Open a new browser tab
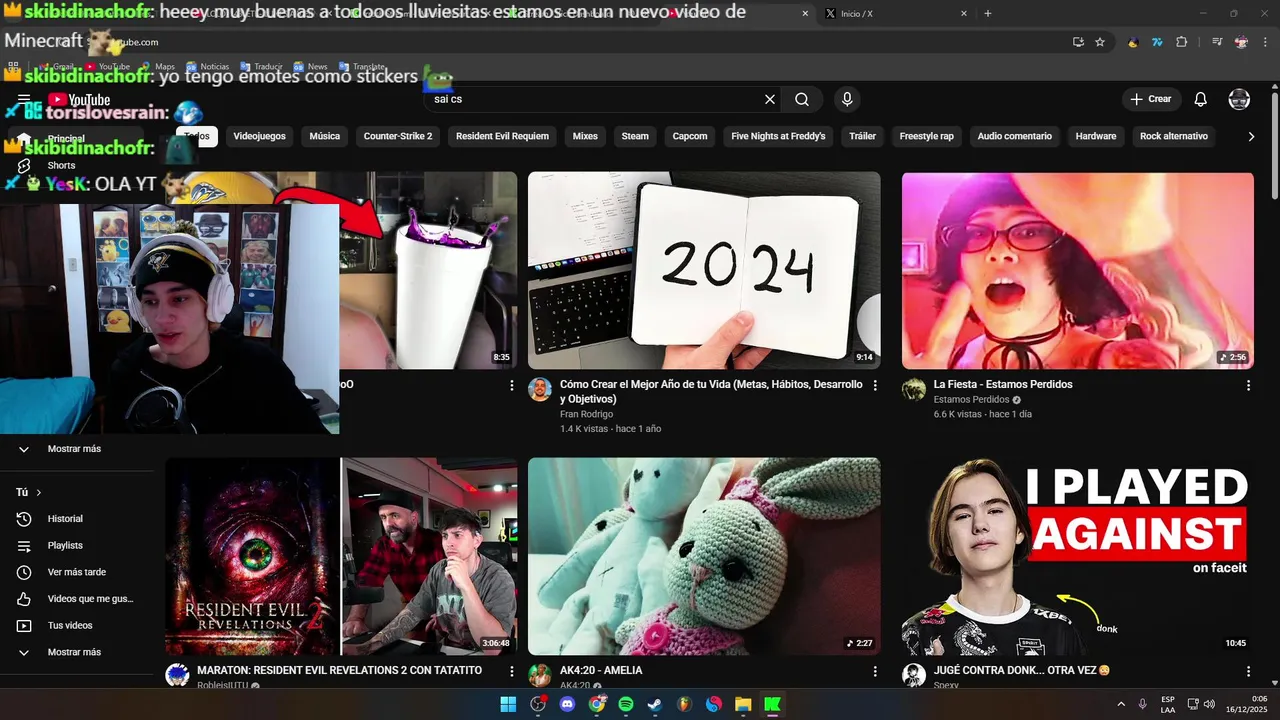 (x=988, y=14)
